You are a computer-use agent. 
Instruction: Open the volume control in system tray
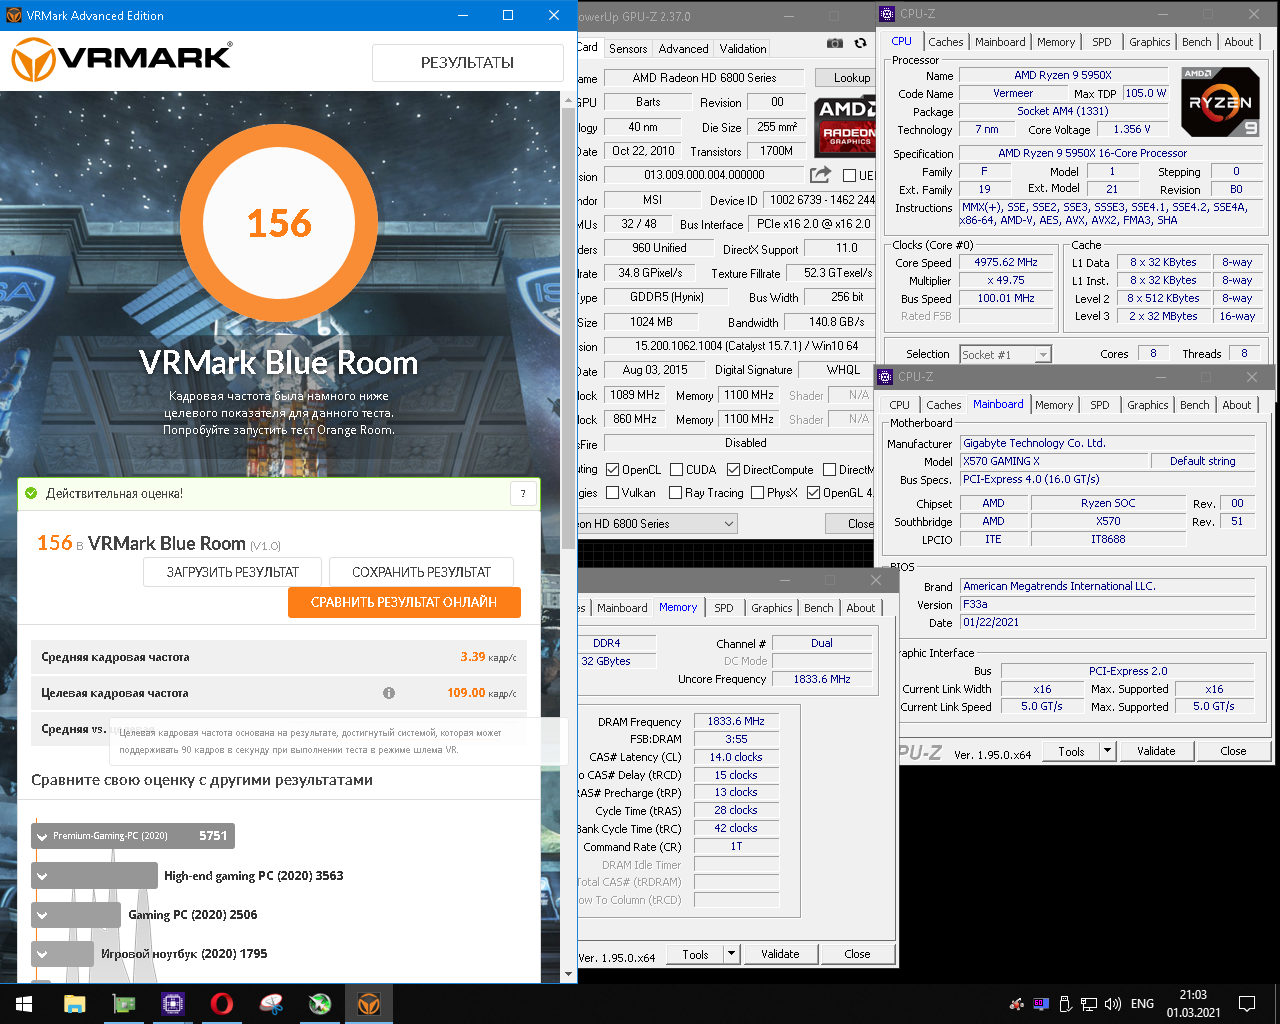click(1113, 1004)
